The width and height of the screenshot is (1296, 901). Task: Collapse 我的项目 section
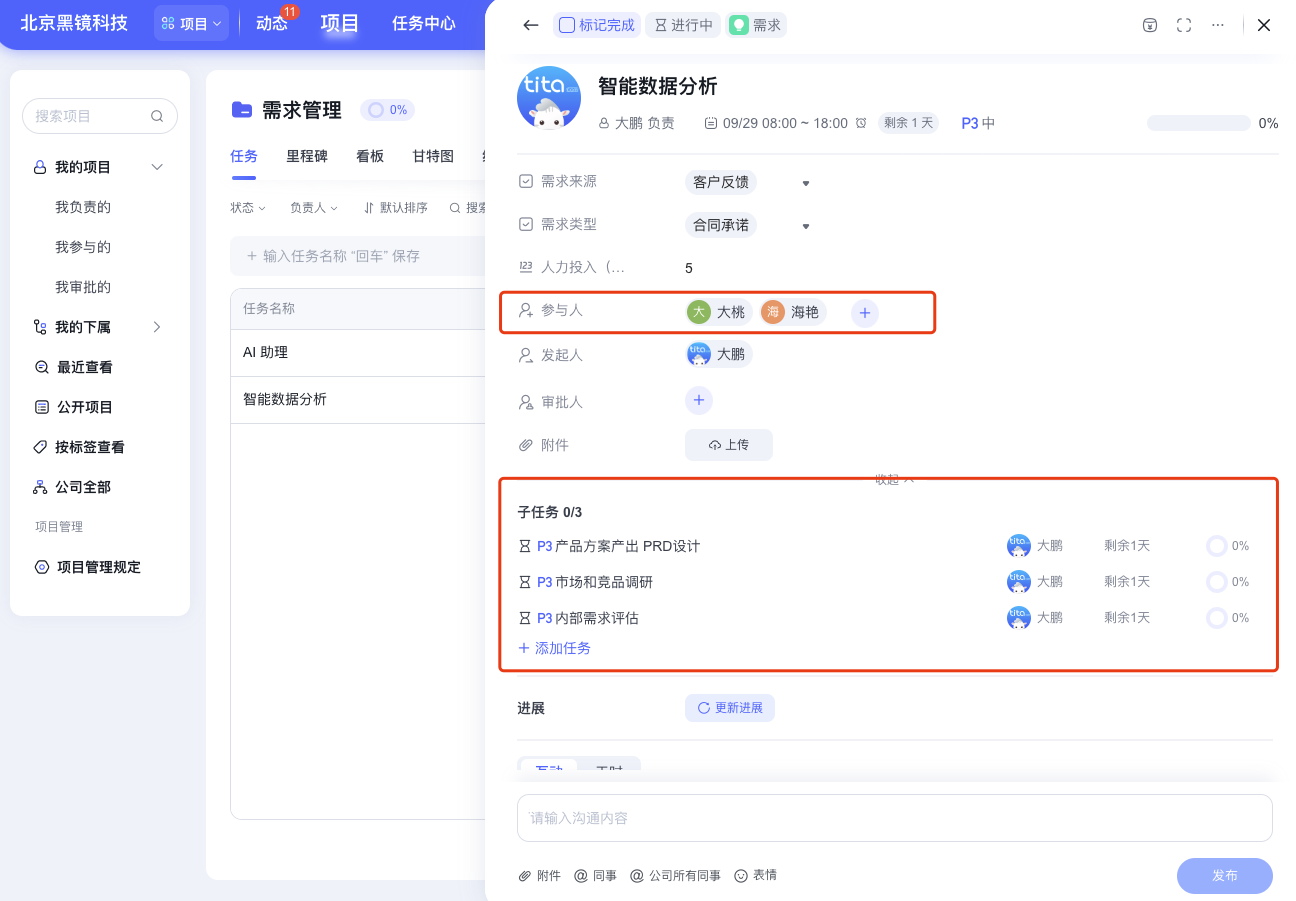tap(157, 167)
